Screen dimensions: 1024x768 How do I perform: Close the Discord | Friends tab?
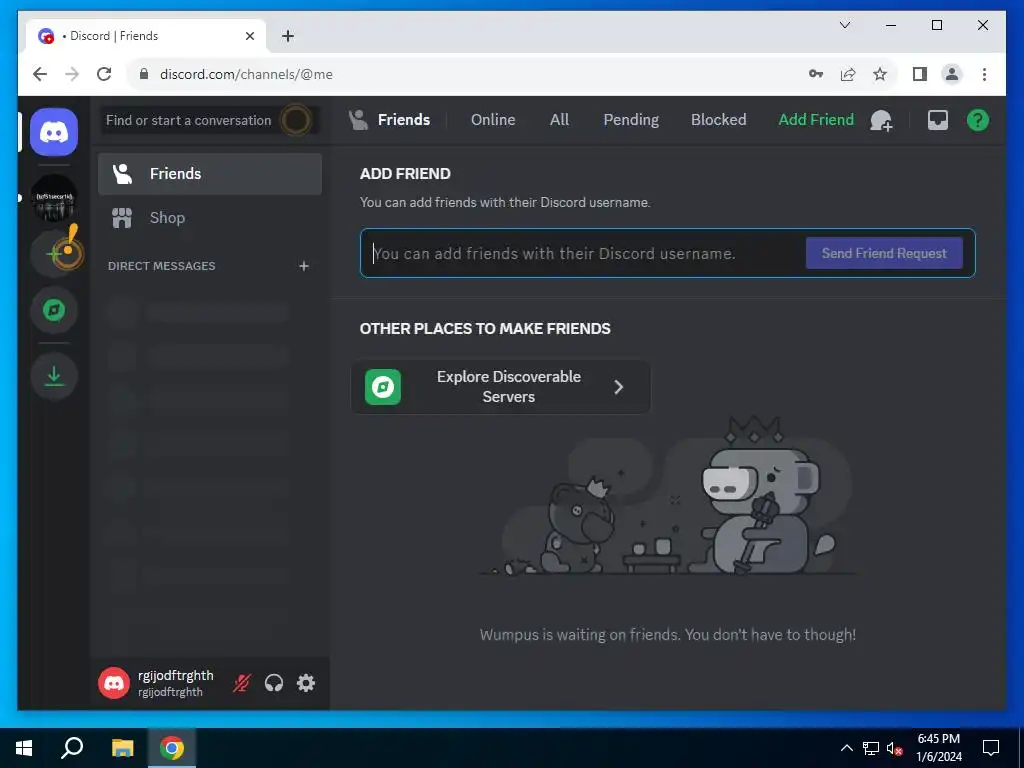click(249, 36)
